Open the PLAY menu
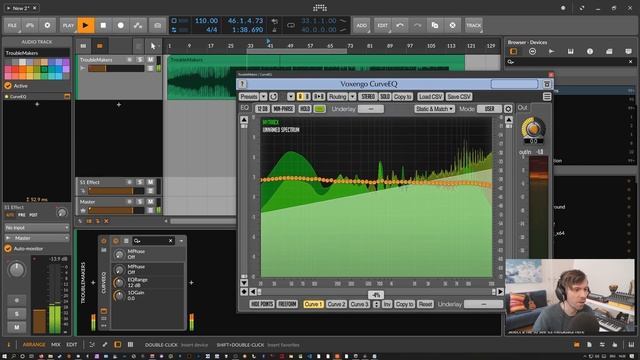The height and width of the screenshot is (360, 640). coord(68,25)
